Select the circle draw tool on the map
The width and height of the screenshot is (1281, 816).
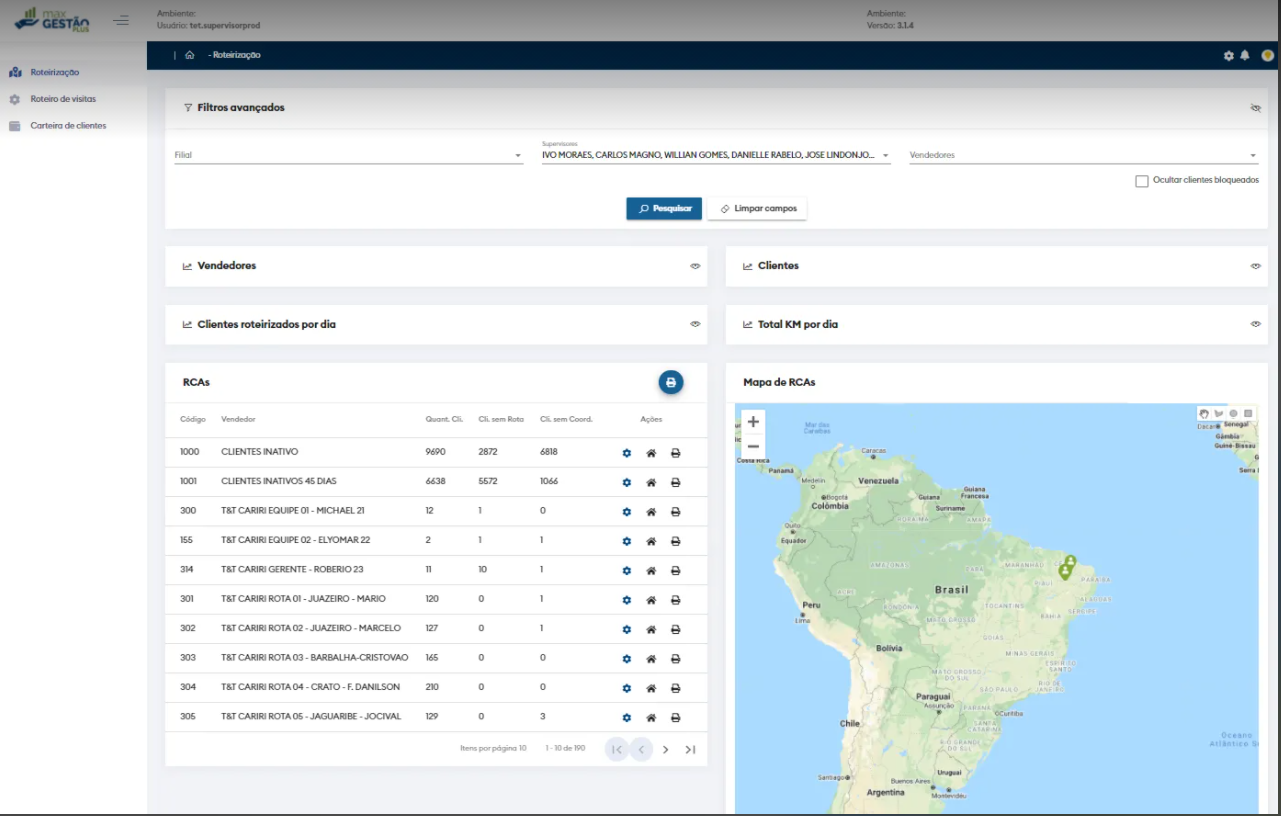(x=1233, y=413)
